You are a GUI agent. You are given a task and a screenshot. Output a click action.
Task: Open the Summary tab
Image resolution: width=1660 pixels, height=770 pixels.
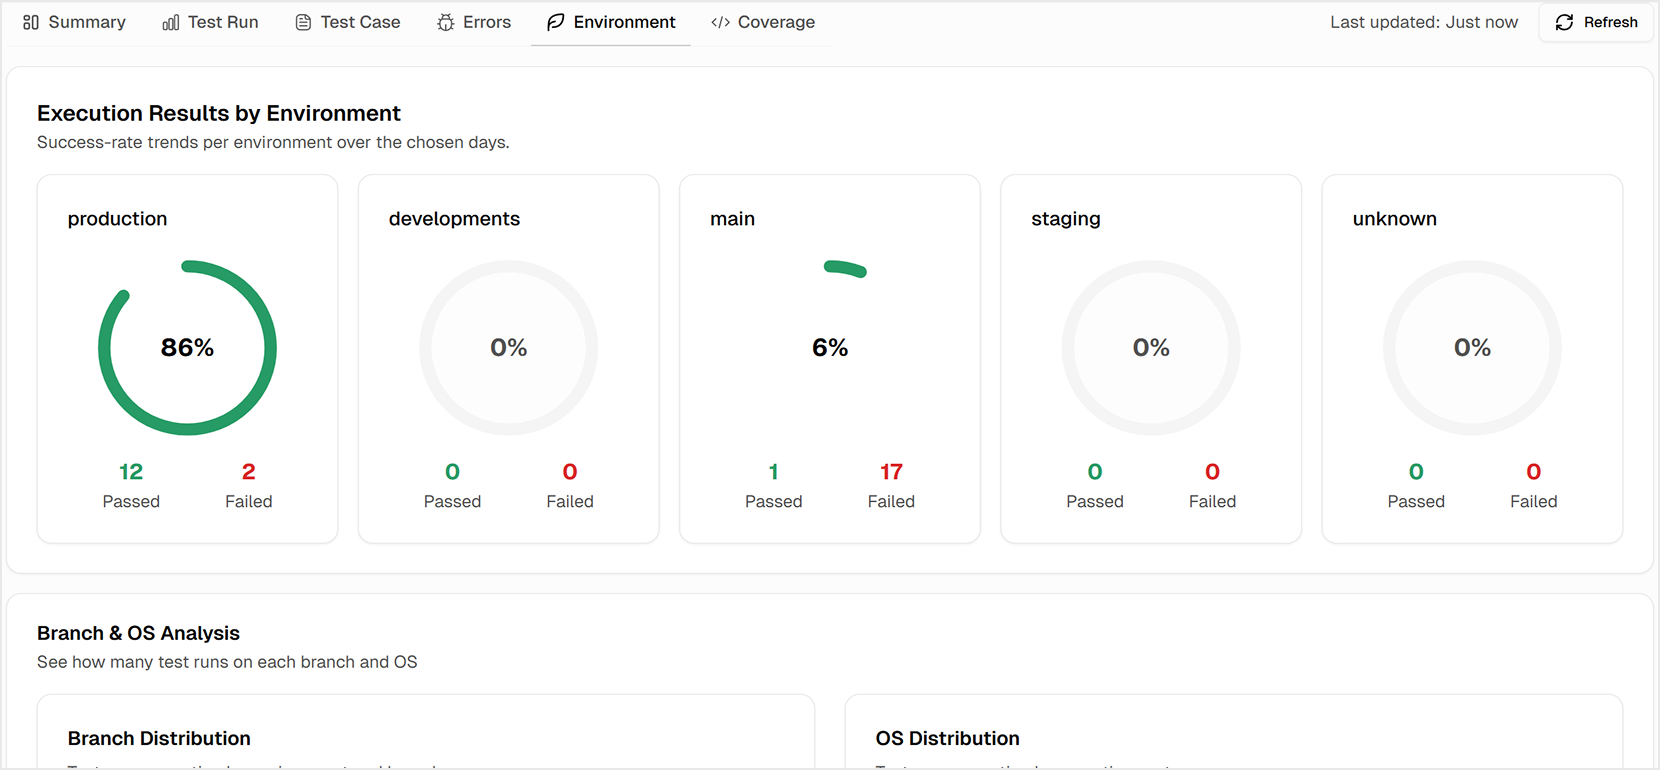74,22
